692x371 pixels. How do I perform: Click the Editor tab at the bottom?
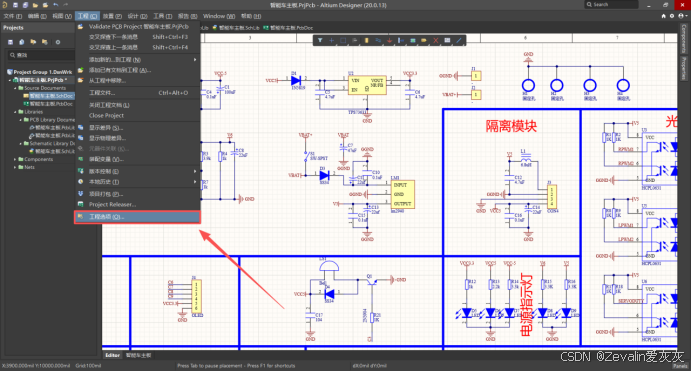click(112, 355)
